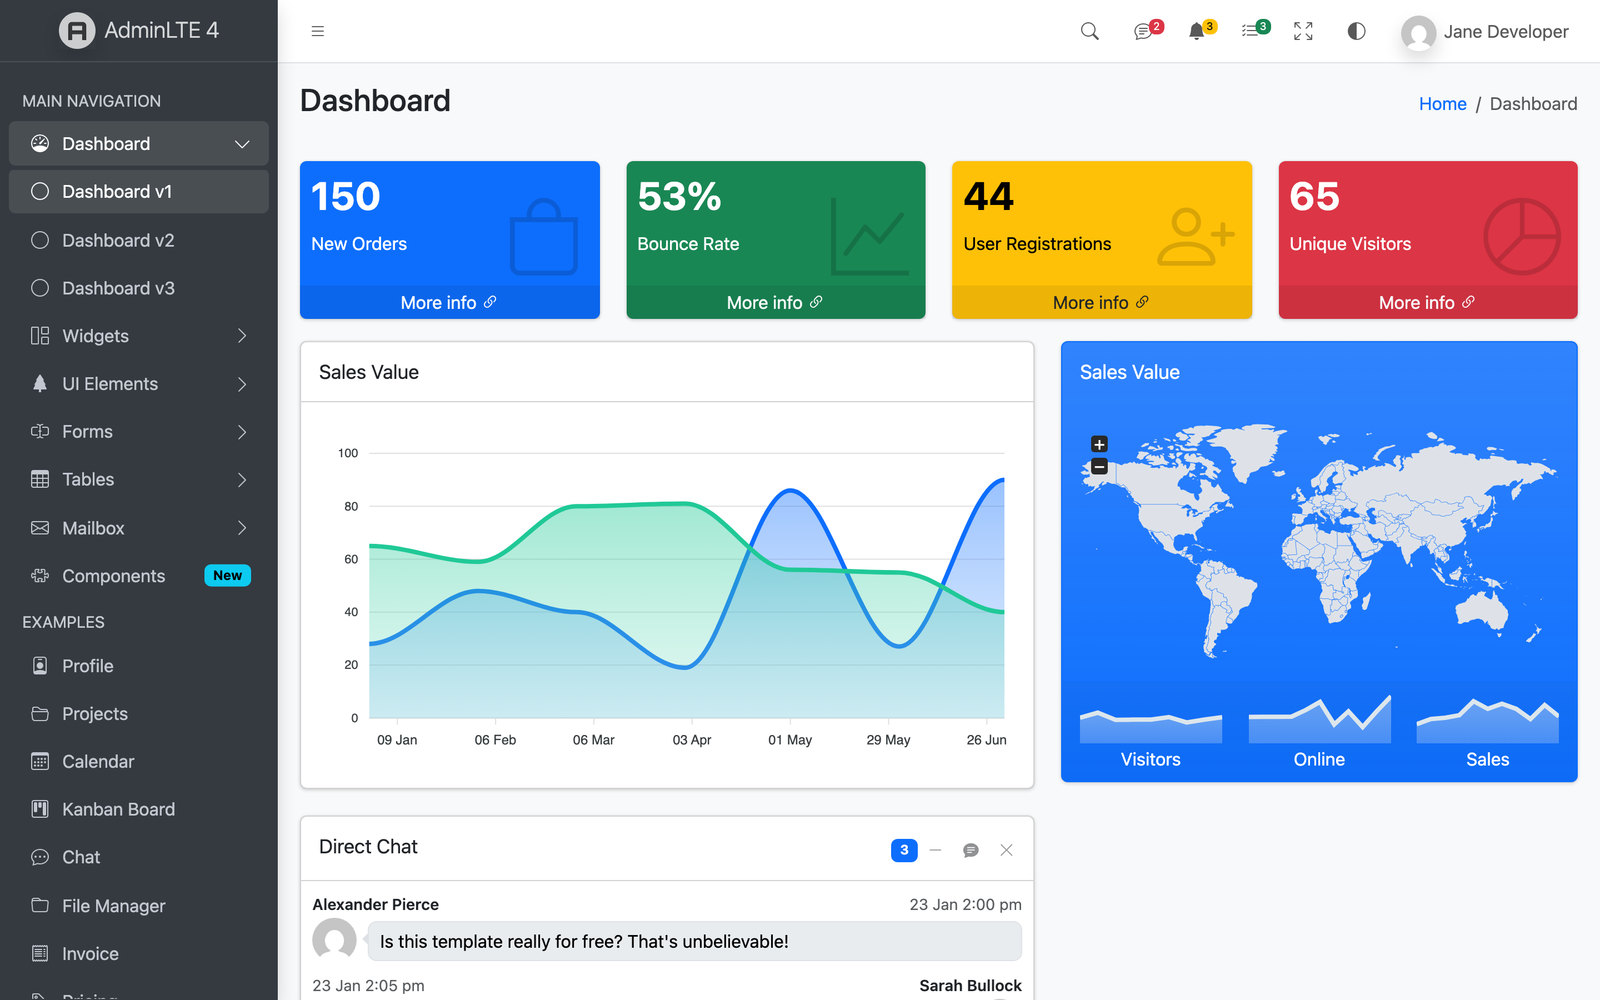Click the Visitors sparkline chart
The height and width of the screenshot is (1000, 1600).
click(x=1151, y=727)
